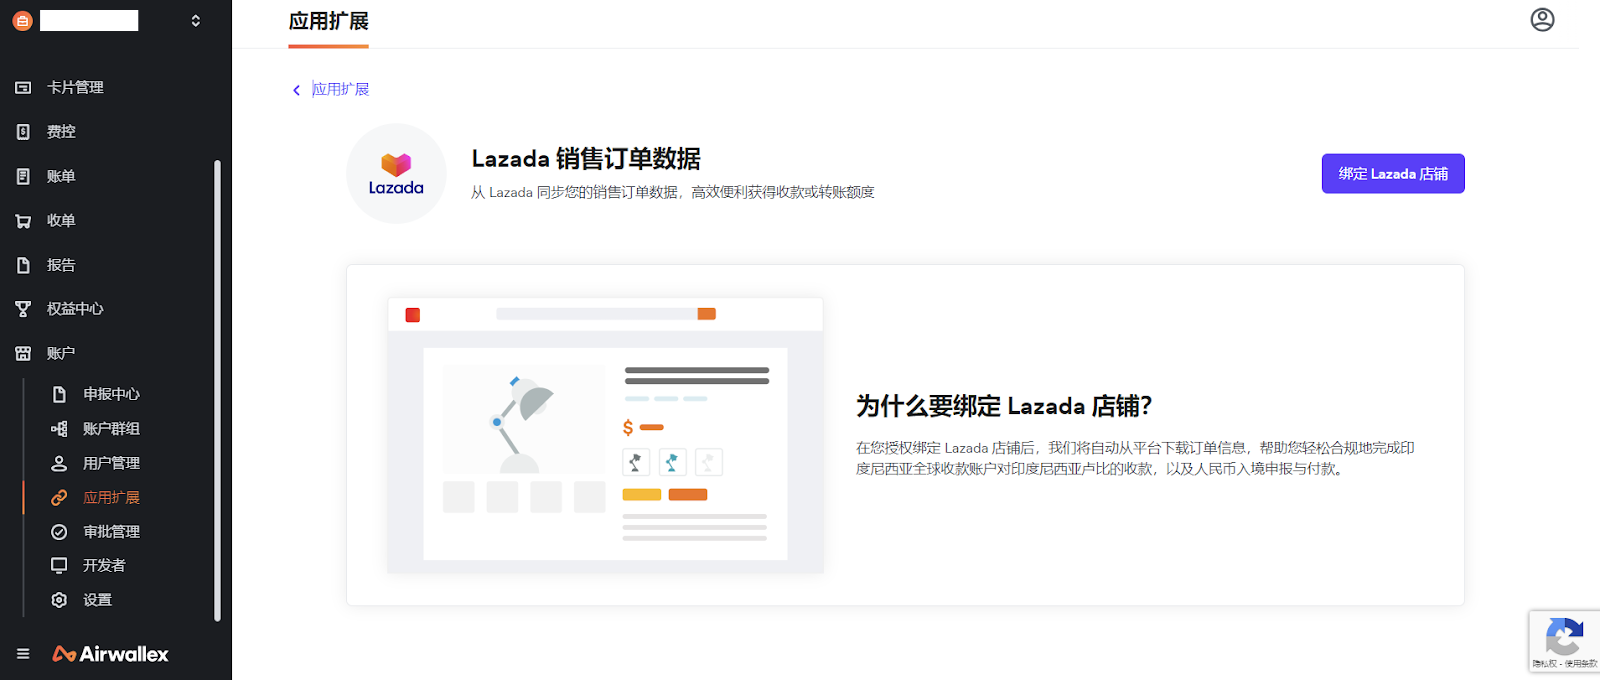Viewport: 1600px width, 680px height.
Task: Click the 用户管理 person icon
Action: (x=59, y=463)
